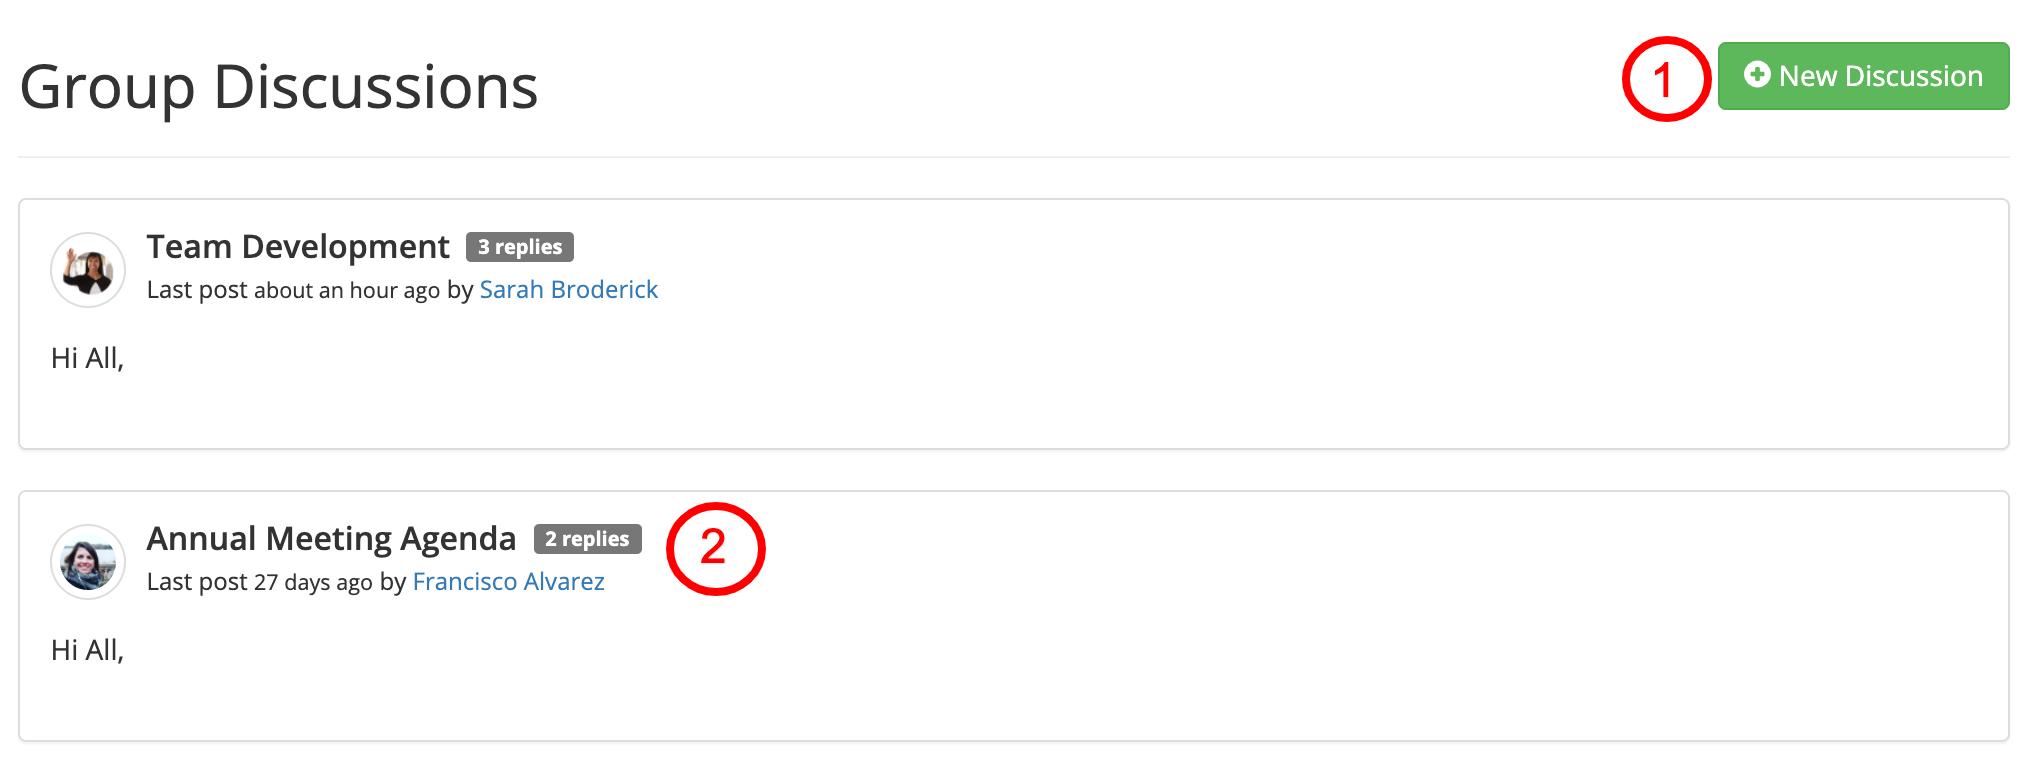2038x780 pixels.
Task: Click the red circled number 1 marker
Action: point(1666,79)
